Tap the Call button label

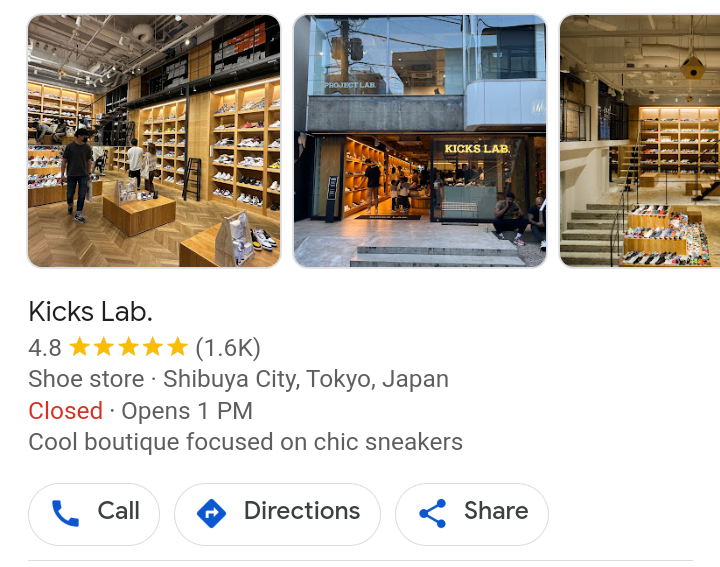pos(118,511)
